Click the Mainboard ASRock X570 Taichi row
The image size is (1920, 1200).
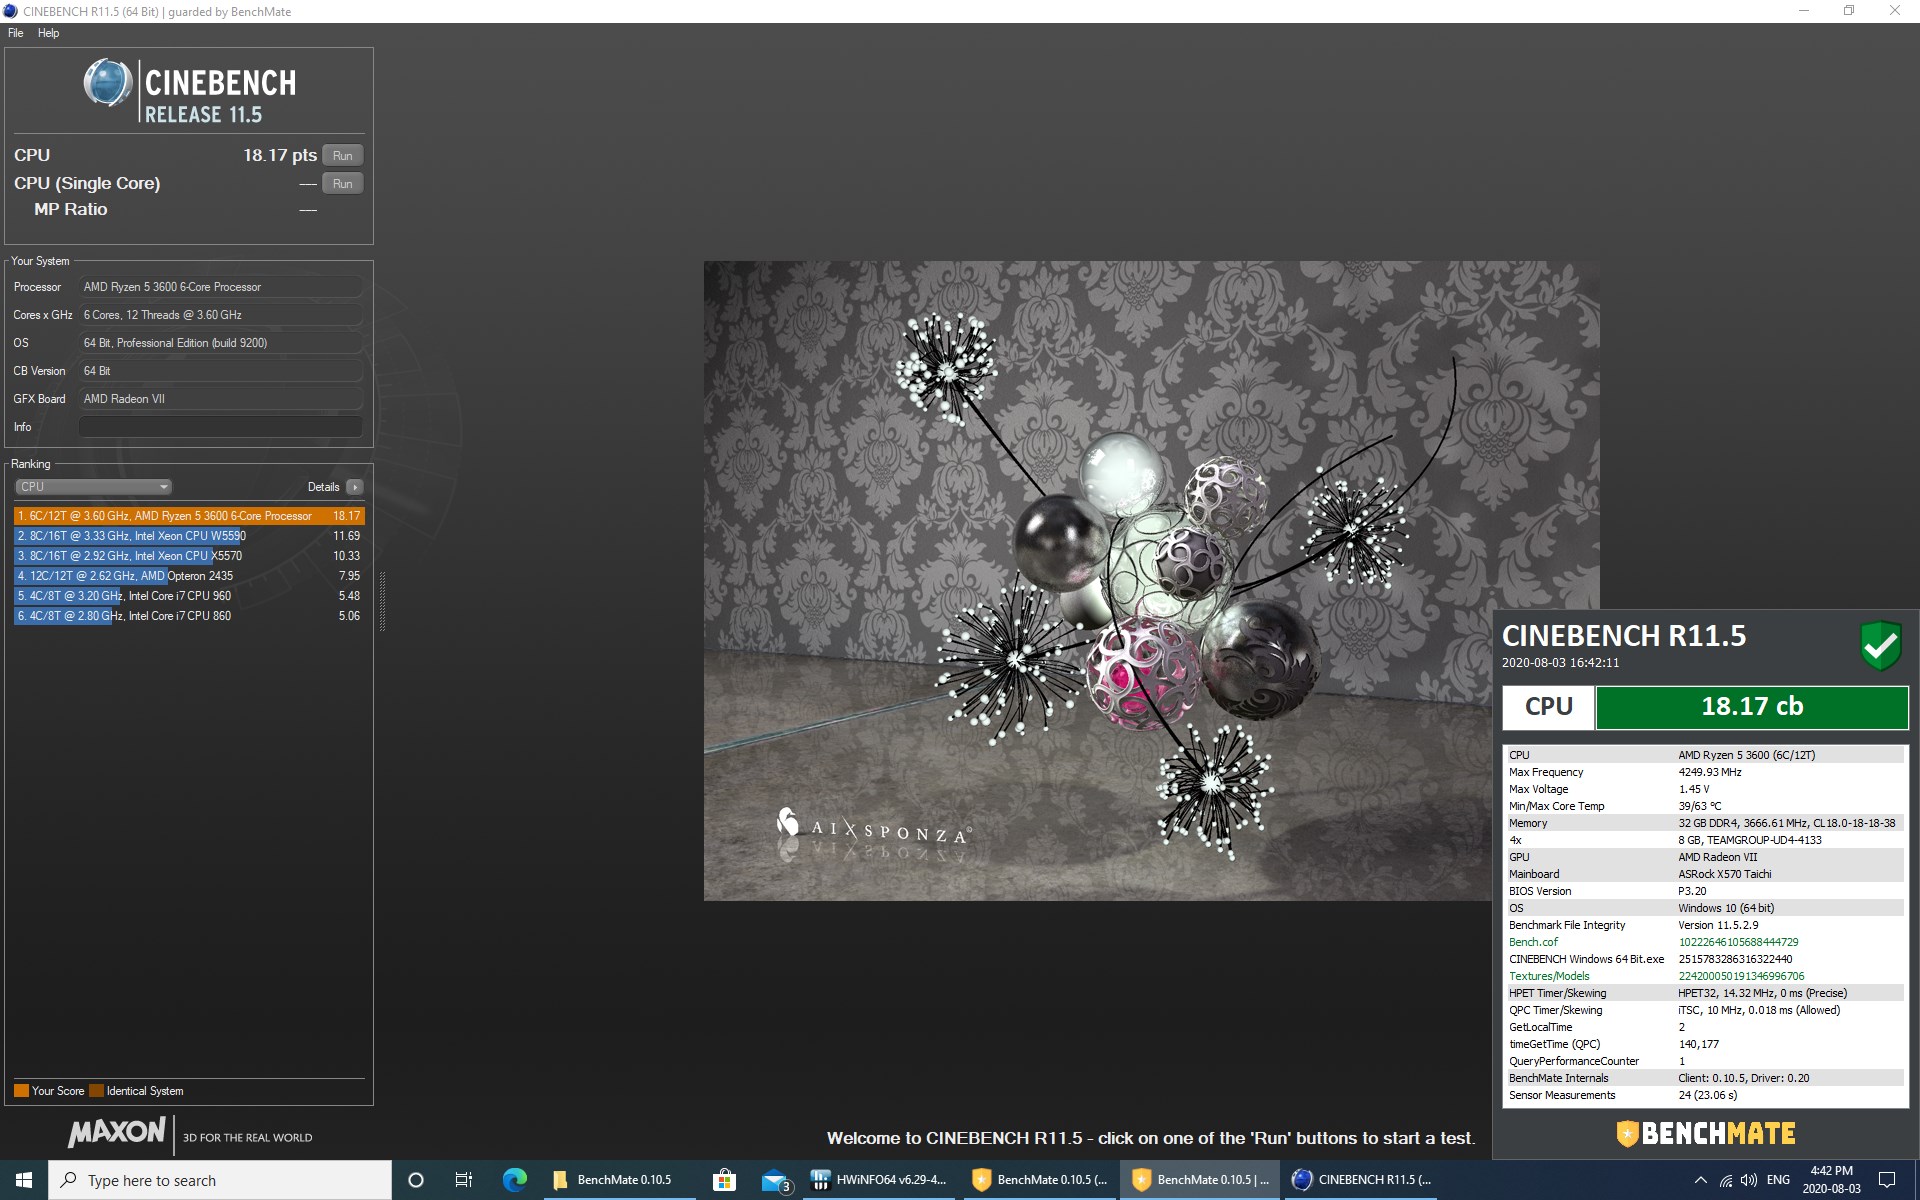[1705, 874]
